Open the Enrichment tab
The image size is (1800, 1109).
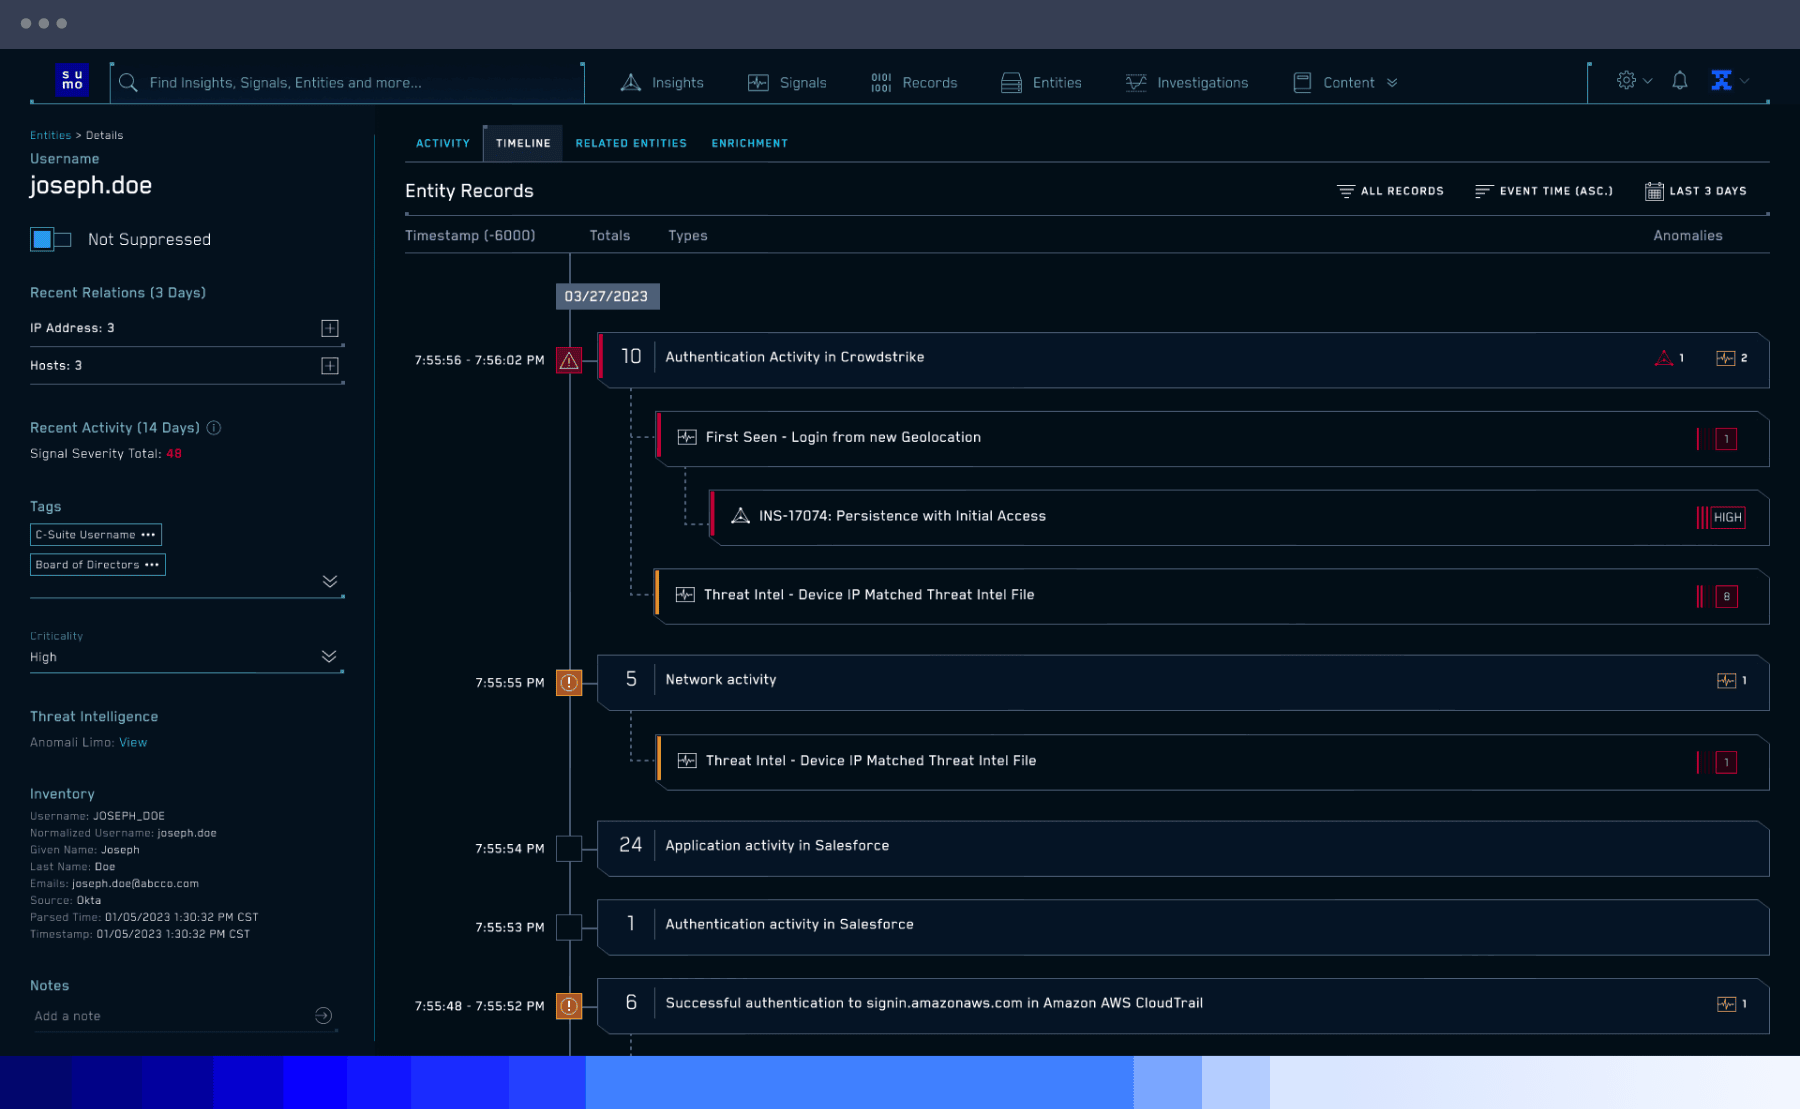click(x=749, y=144)
